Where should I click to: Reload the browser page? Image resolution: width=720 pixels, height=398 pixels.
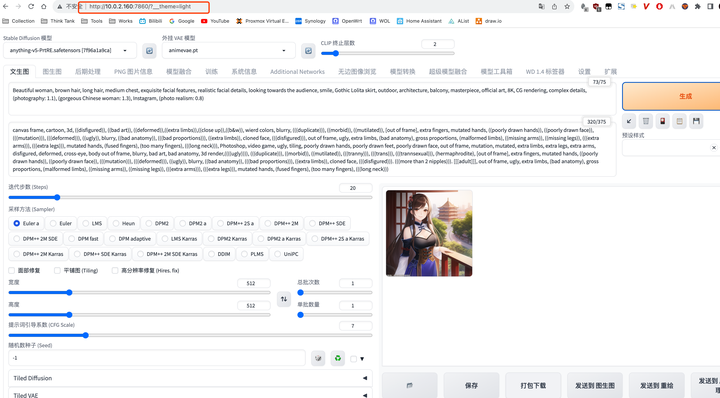31,6
